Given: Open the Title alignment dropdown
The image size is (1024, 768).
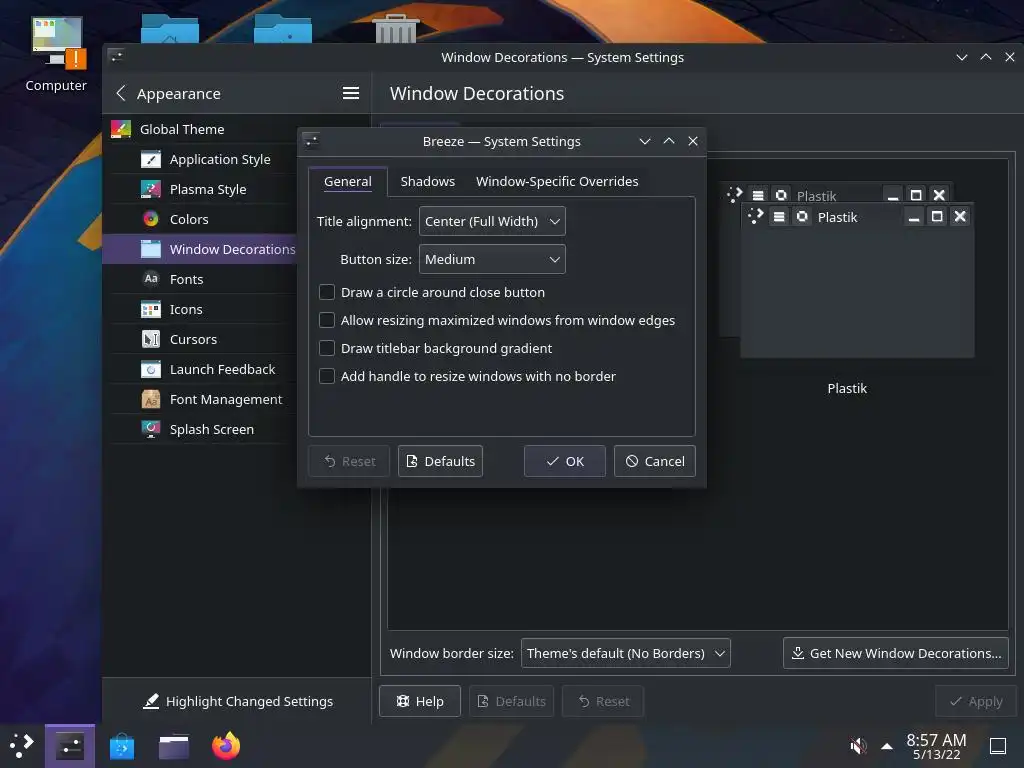Looking at the screenshot, I should pos(492,221).
